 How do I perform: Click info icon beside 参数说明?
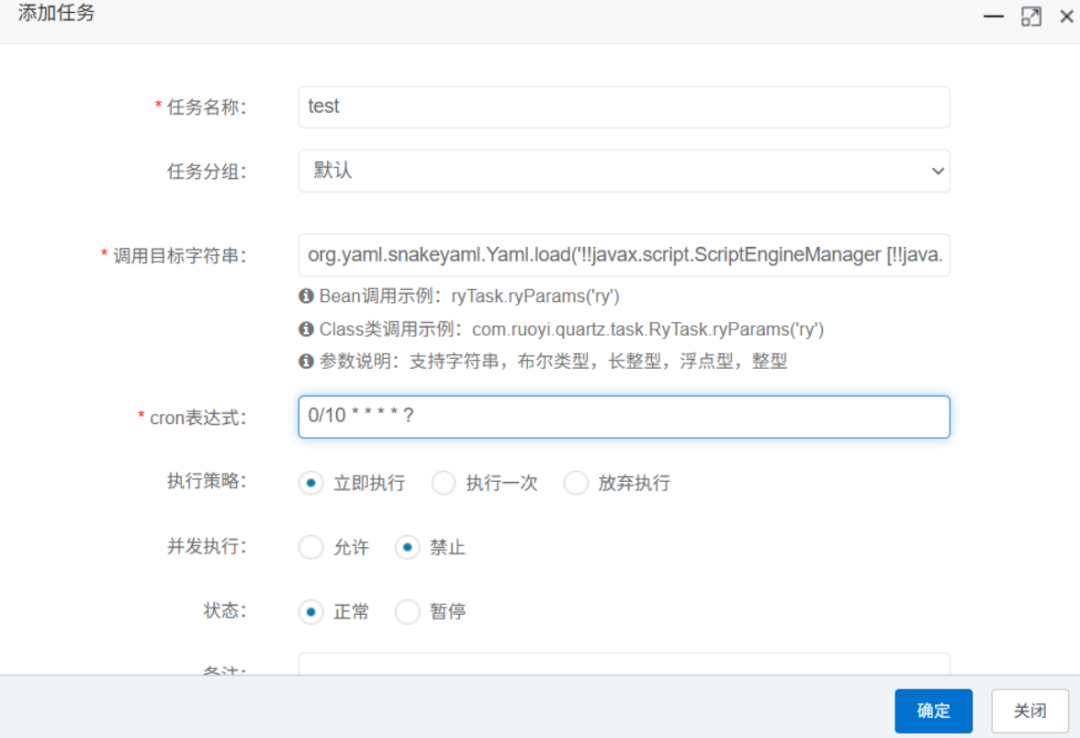click(306, 361)
